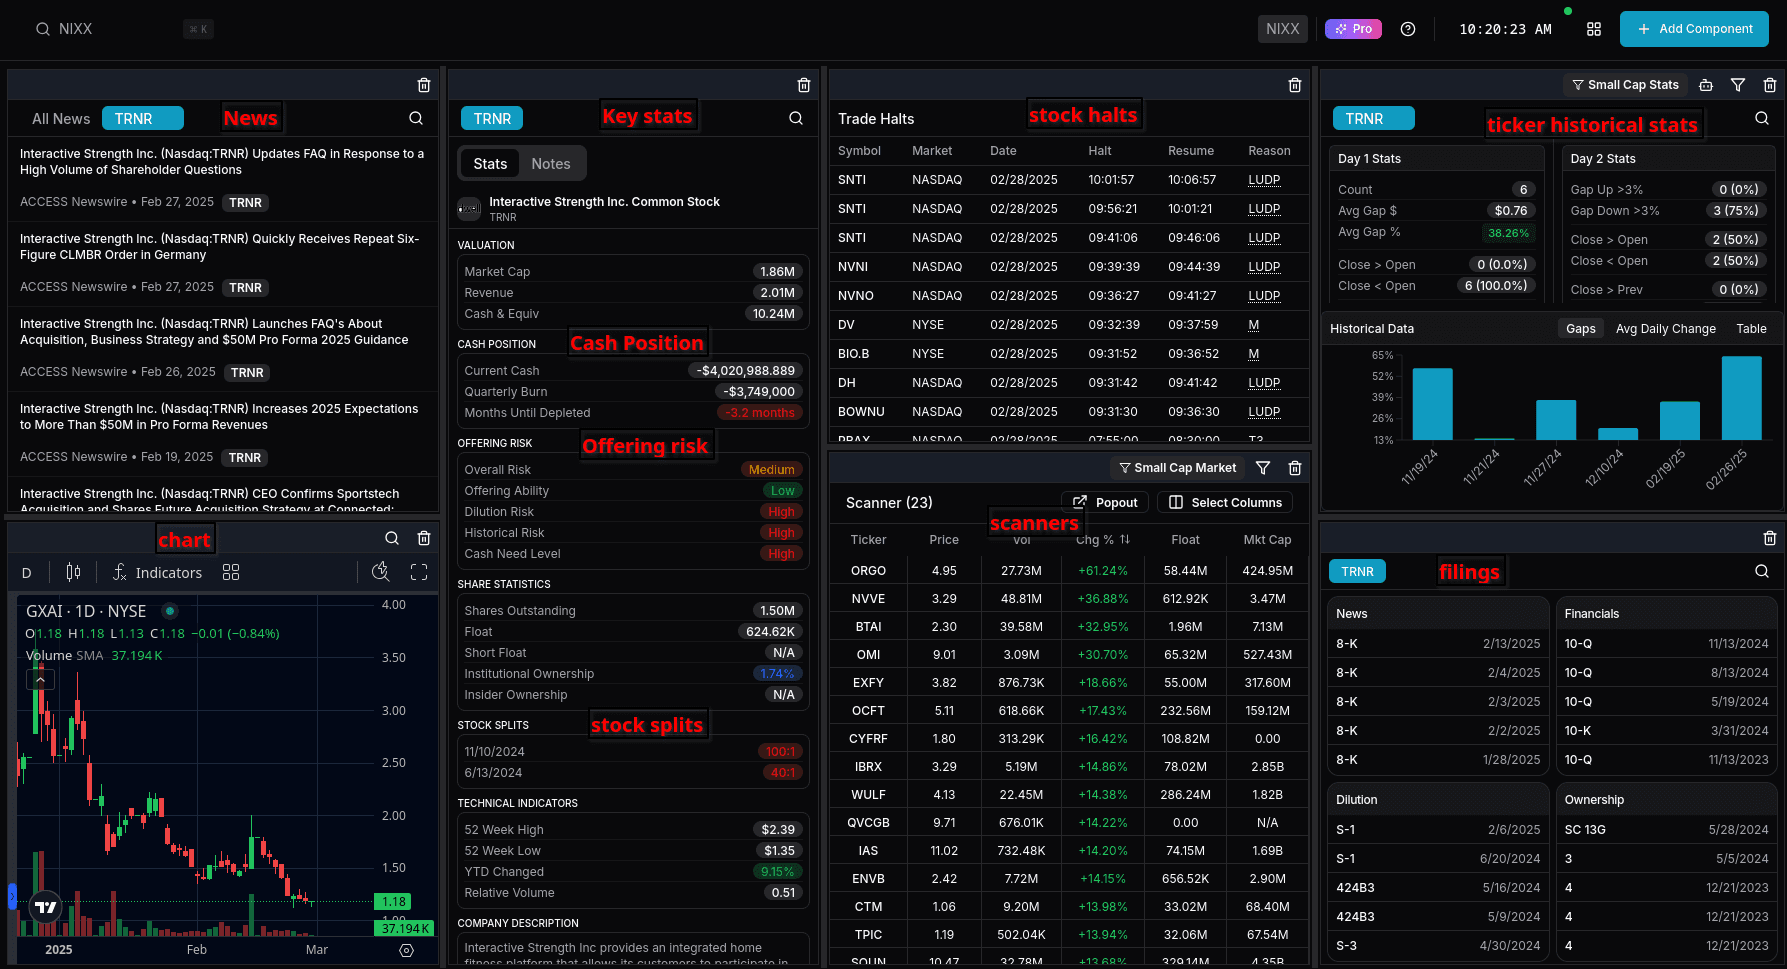The height and width of the screenshot is (969, 1787).
Task: Switch to the Notes tab
Action: [x=551, y=163]
